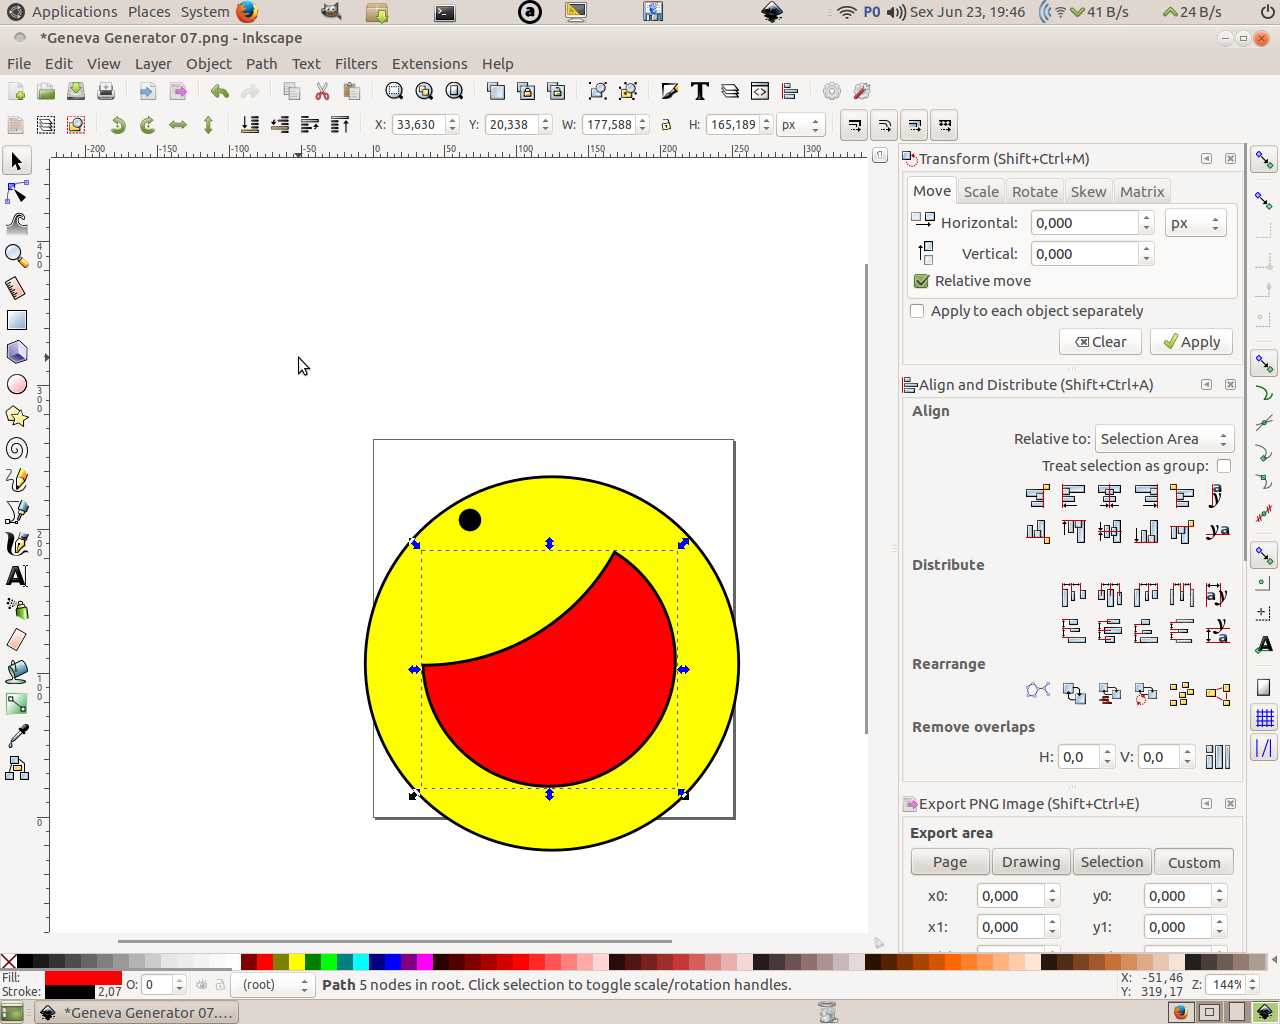Screen dimensions: 1280x1024
Task: Toggle snapping master button in snap bar
Action: (1264, 161)
